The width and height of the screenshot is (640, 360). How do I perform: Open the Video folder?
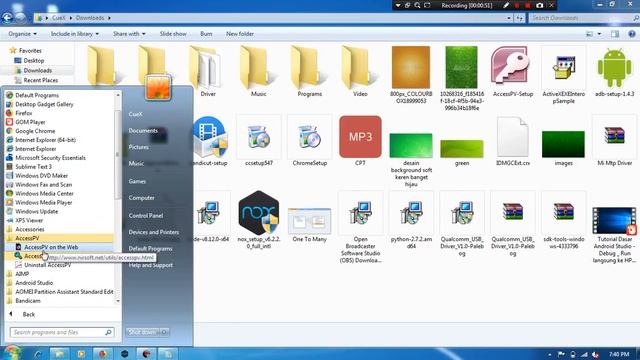point(360,71)
